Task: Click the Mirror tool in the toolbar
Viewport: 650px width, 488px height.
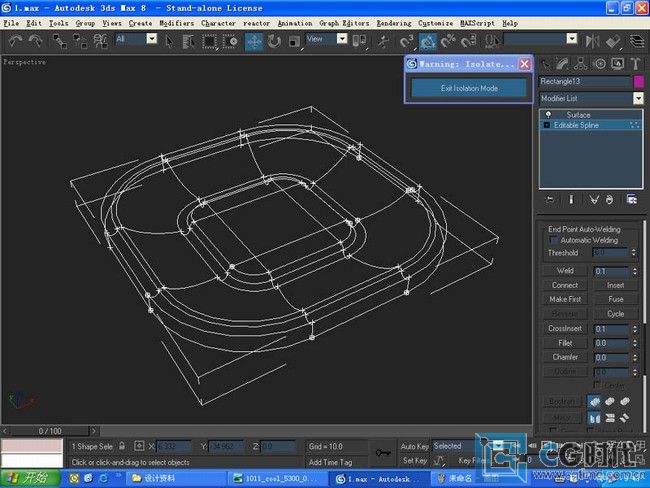Action: click(592, 41)
